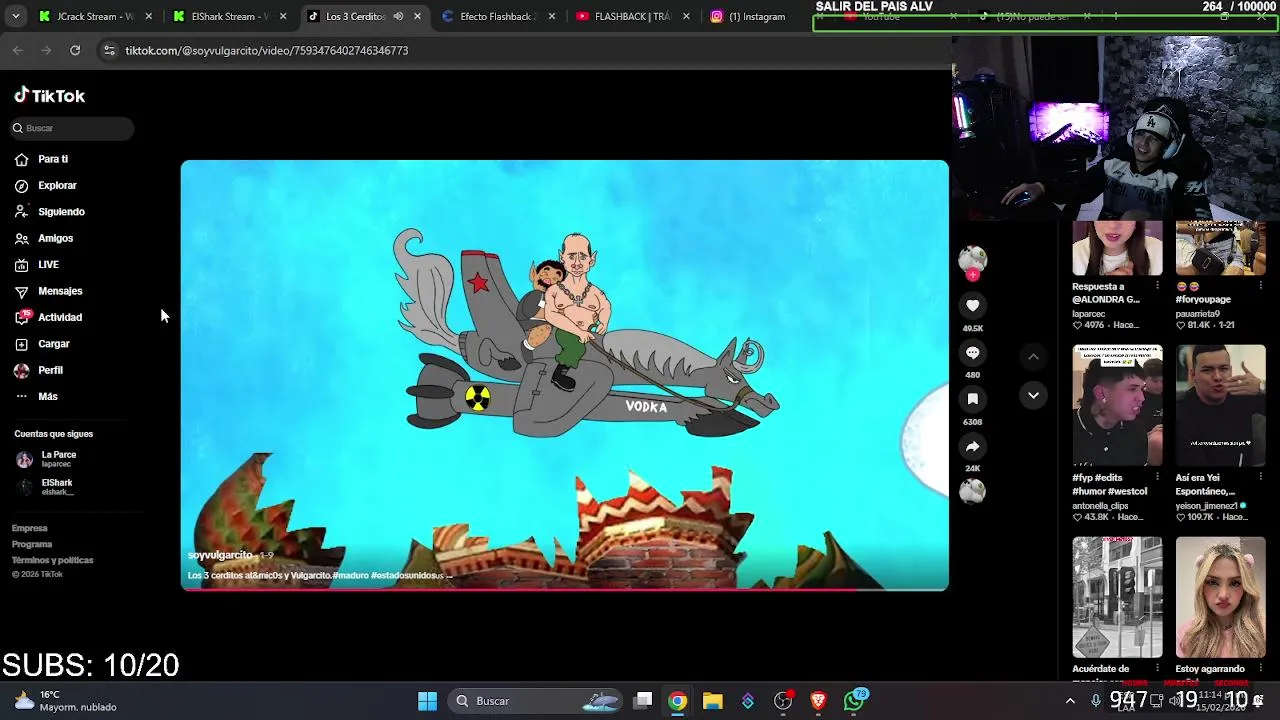
Task: Click the TikTok logo
Action: pyautogui.click(x=50, y=96)
